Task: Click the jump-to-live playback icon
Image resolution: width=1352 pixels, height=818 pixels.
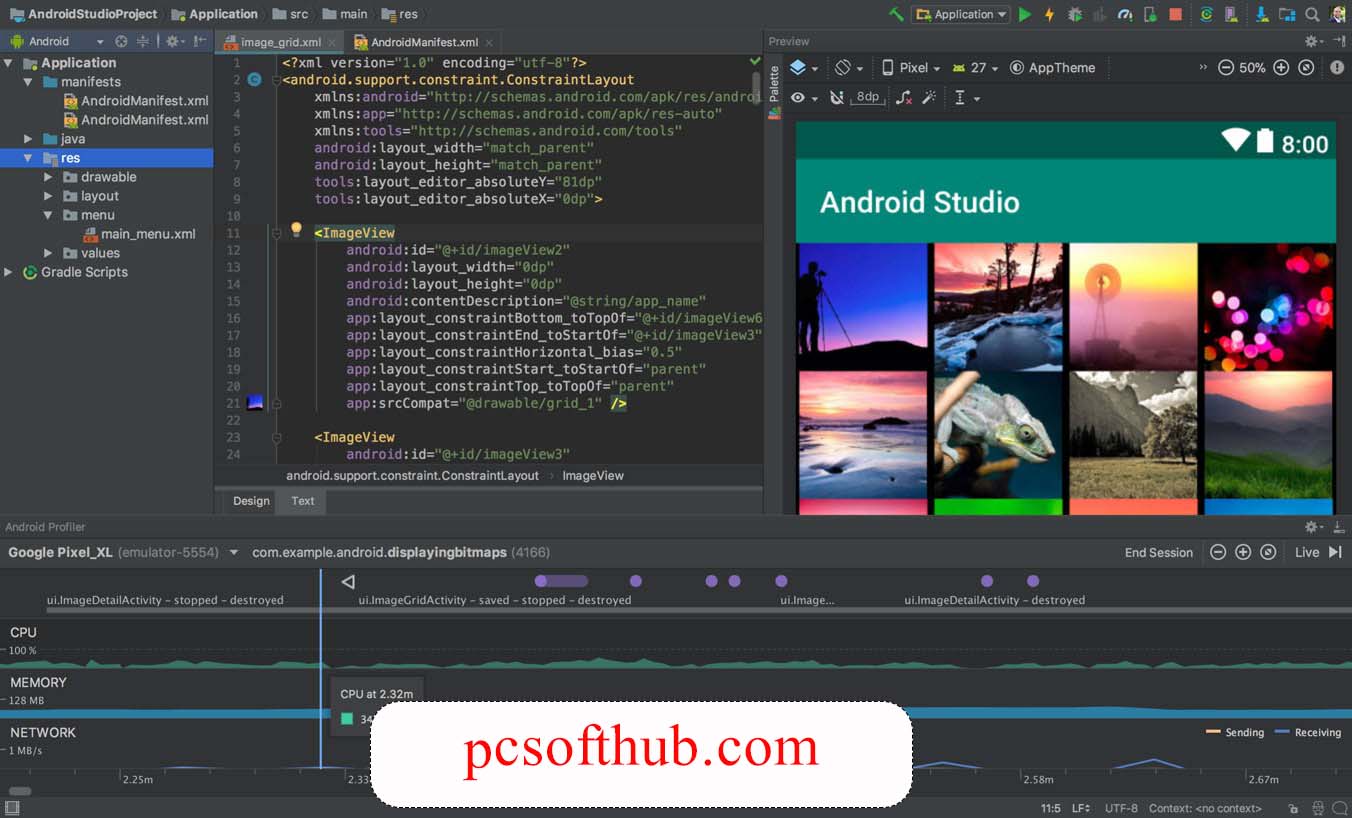Action: pyautogui.click(x=1335, y=552)
